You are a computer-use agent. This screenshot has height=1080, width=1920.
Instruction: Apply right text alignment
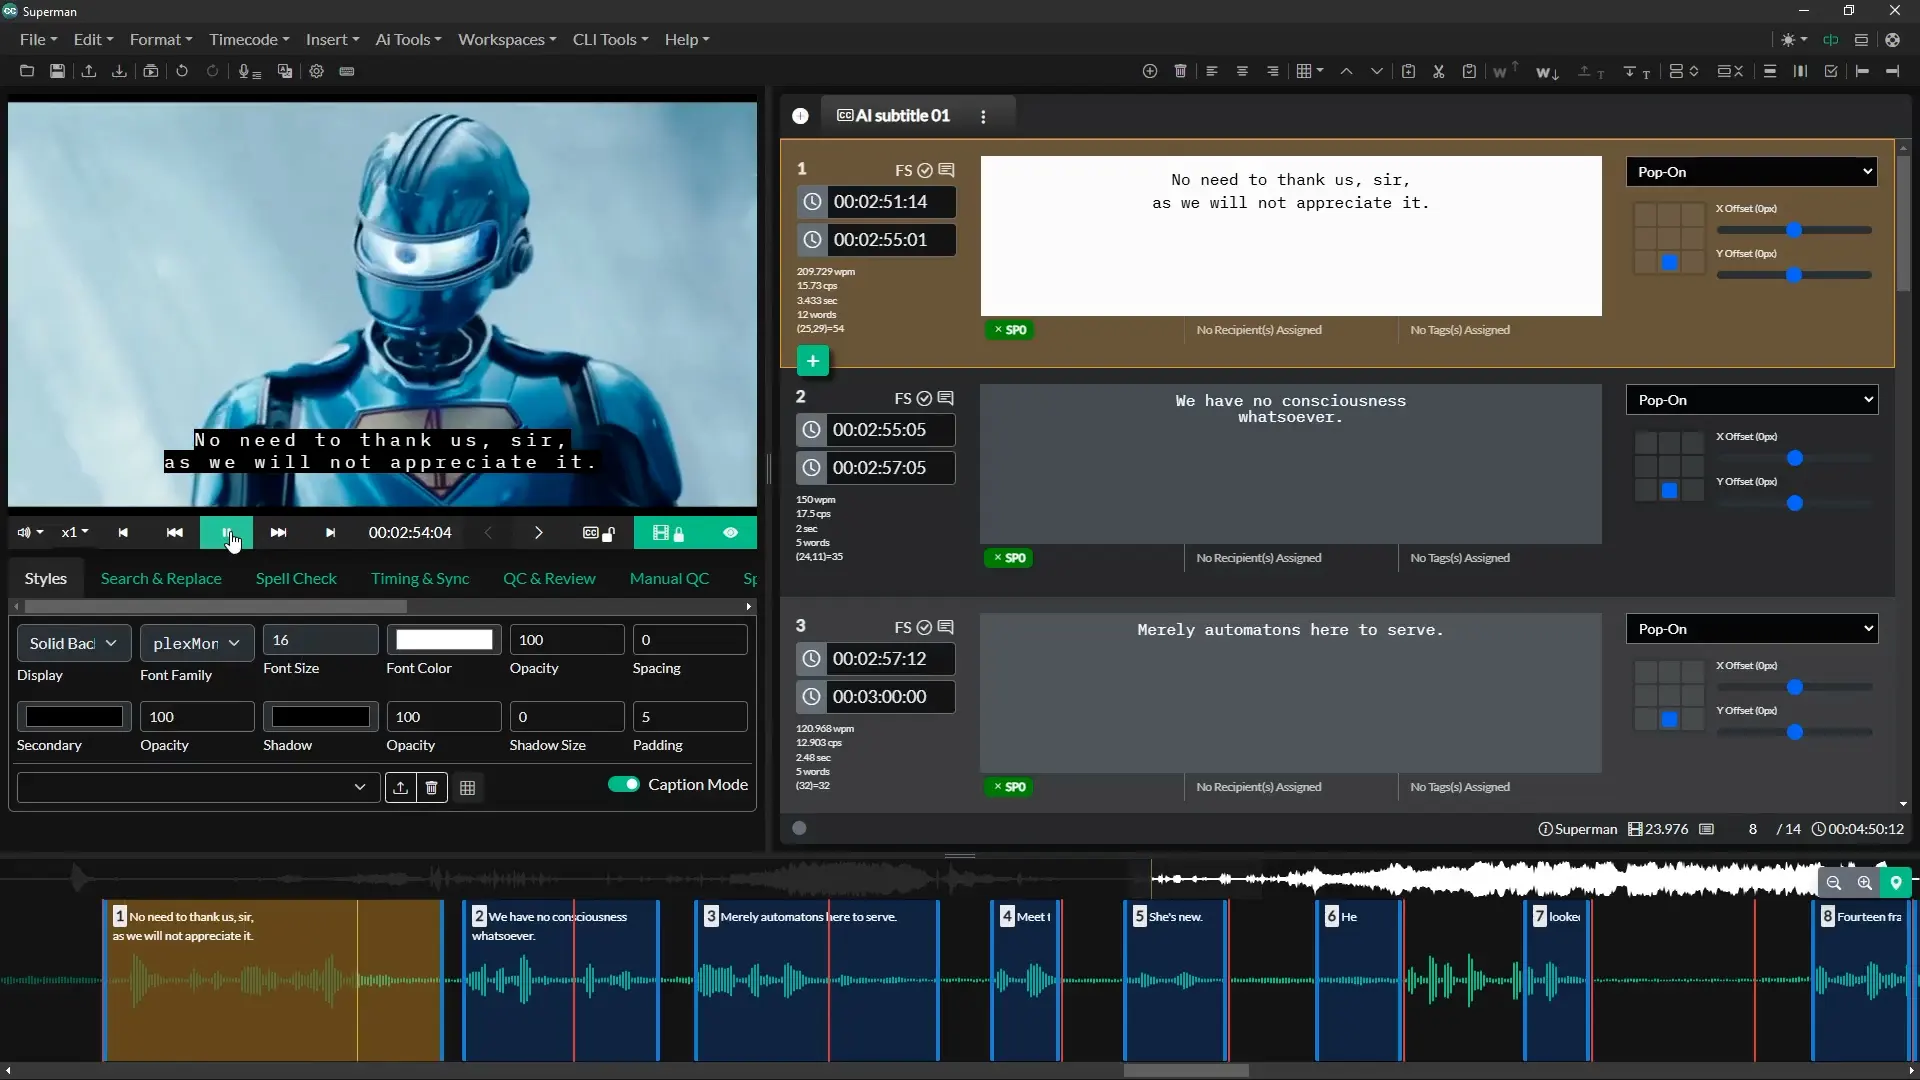pyautogui.click(x=1273, y=71)
